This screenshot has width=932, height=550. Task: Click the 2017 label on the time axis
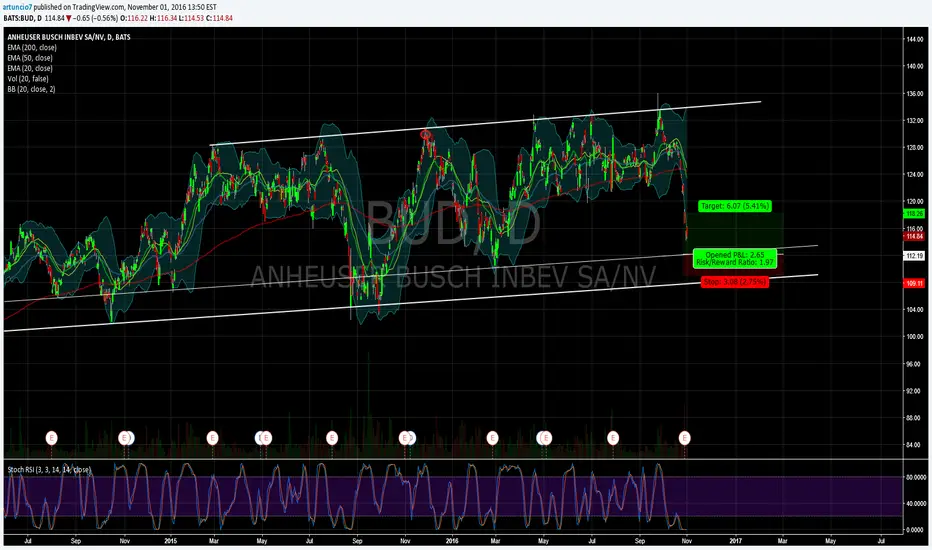[x=735, y=541]
